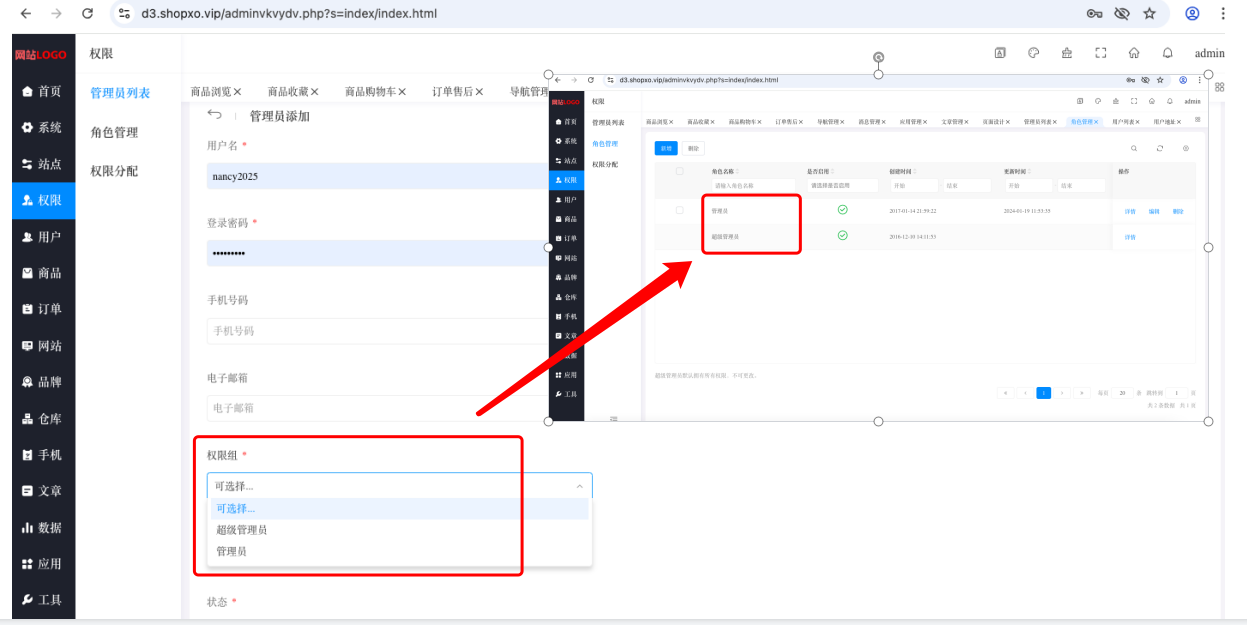Screen dimensions: 1247x625
Task: Switch to the 商品购物车 tab
Action: point(370,92)
